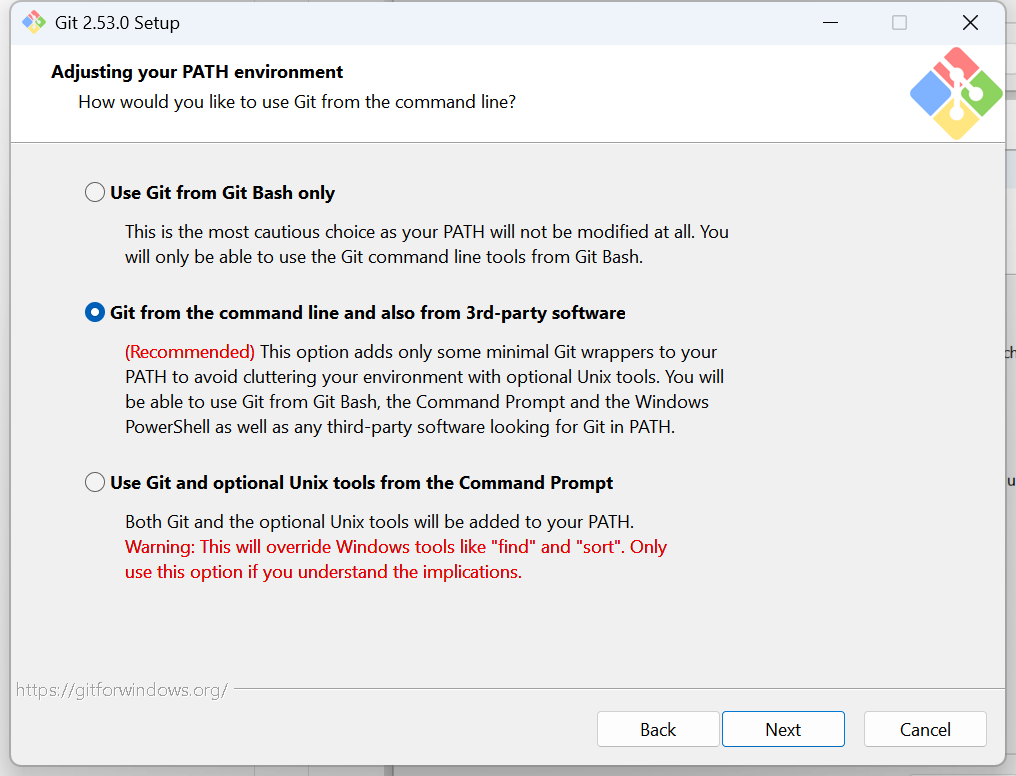
Task: Click 'How would you like to use Git' text
Action: click(x=297, y=102)
